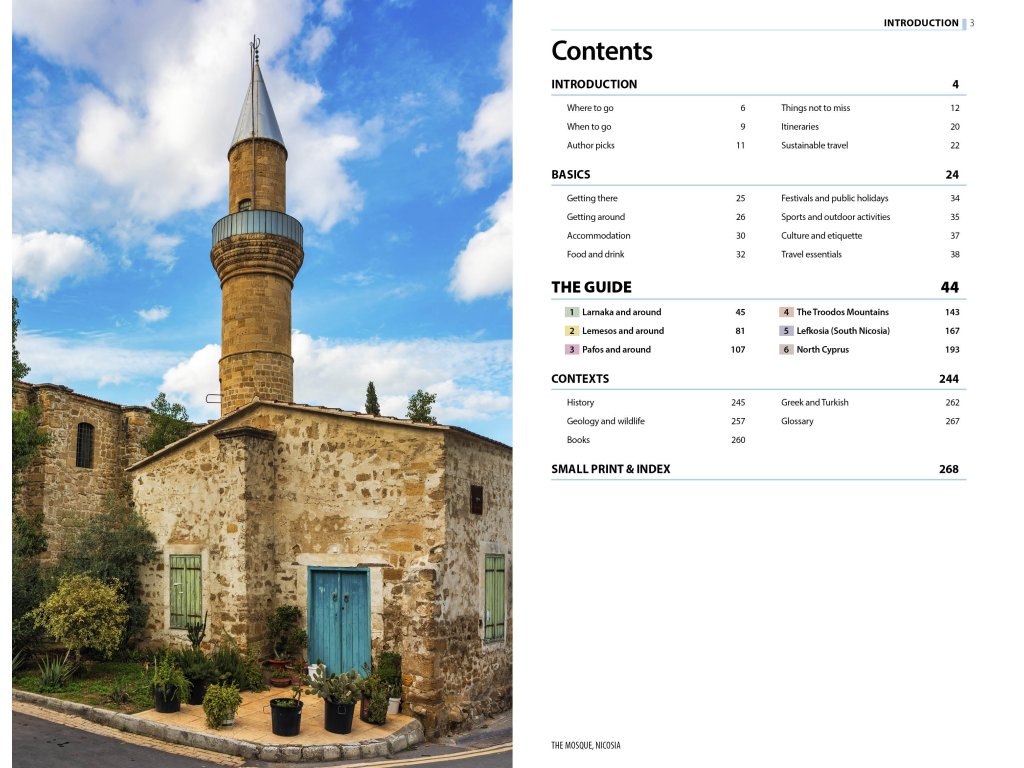Open the 'When to go' entry
The image size is (1024, 768).
(588, 127)
